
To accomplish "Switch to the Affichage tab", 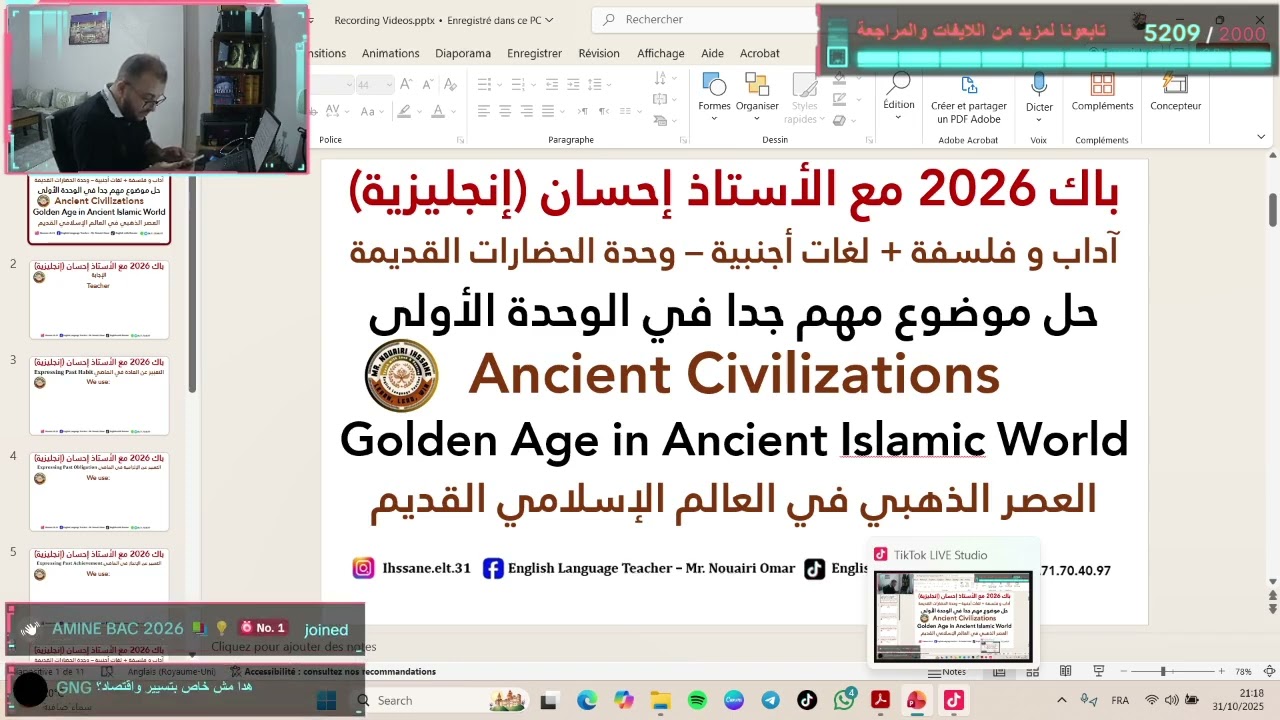I will tap(661, 53).
